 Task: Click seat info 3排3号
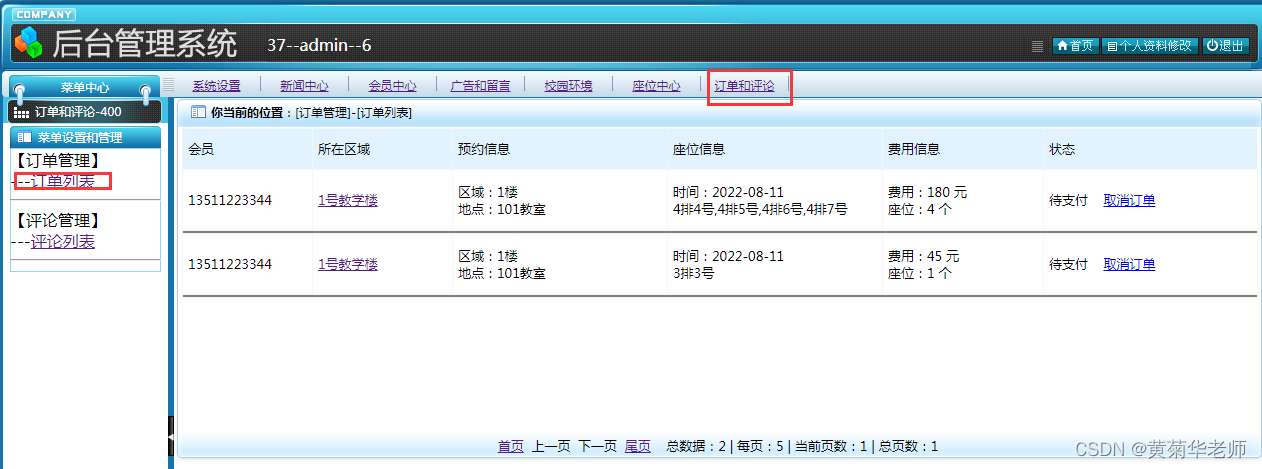(693, 273)
